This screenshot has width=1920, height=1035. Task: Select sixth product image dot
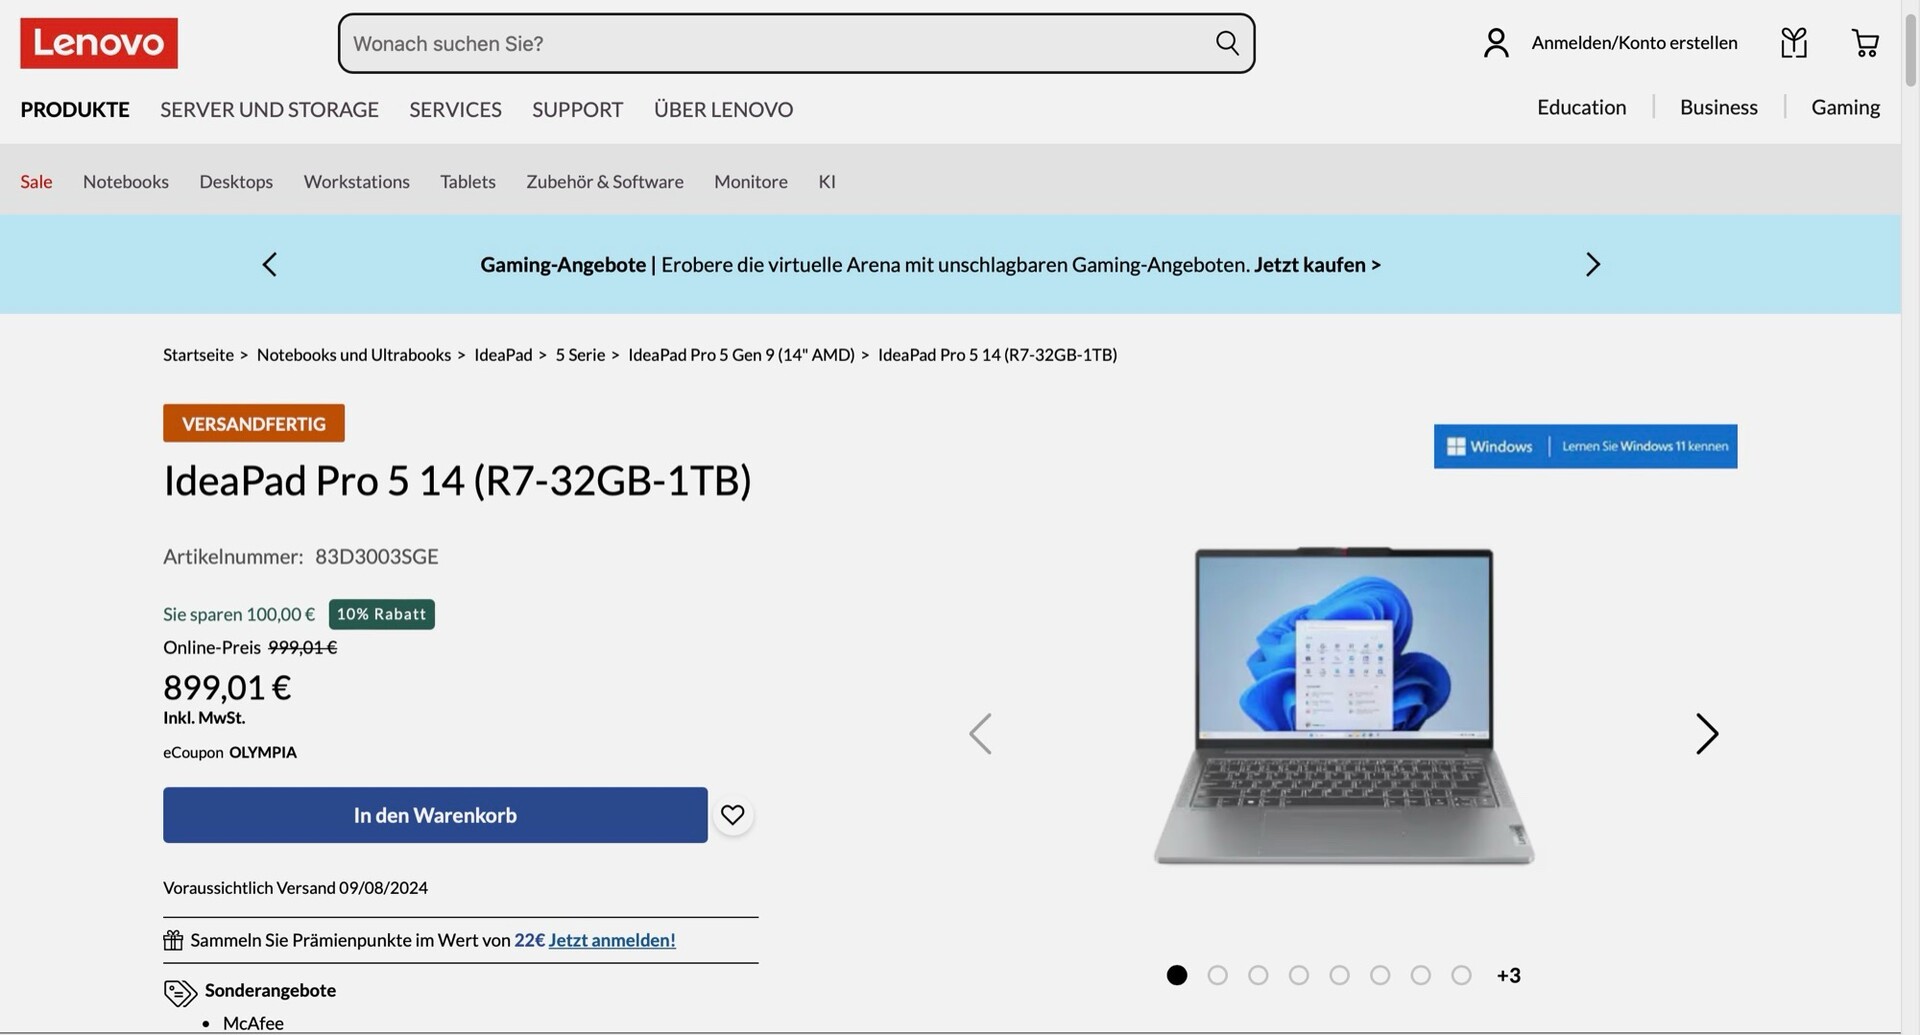point(1380,975)
